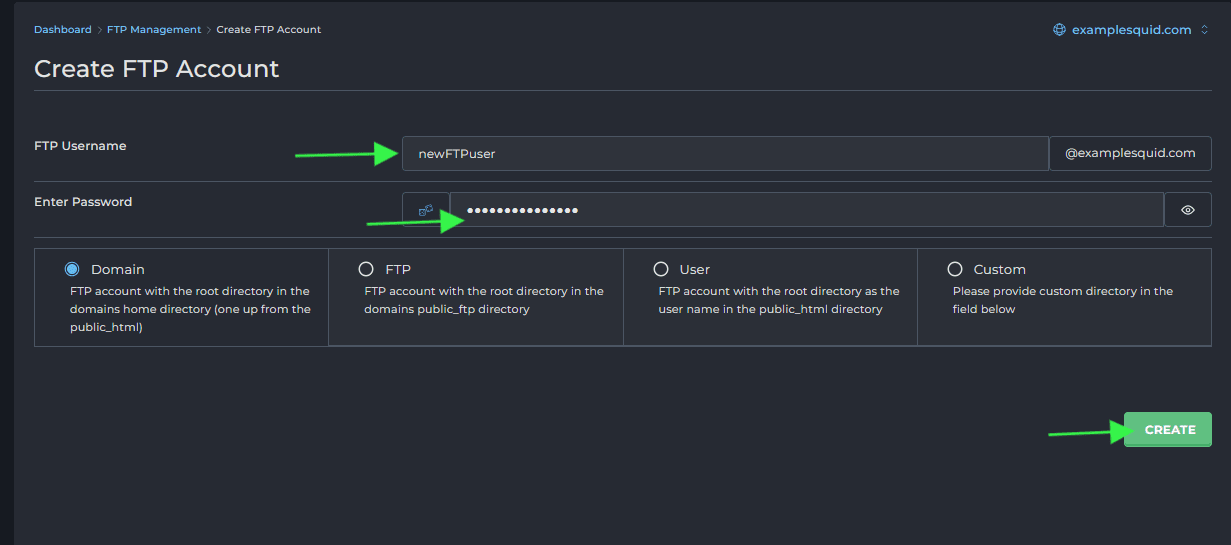Focus the Enter Password input field
This screenshot has height=545, width=1231.
(x=807, y=210)
